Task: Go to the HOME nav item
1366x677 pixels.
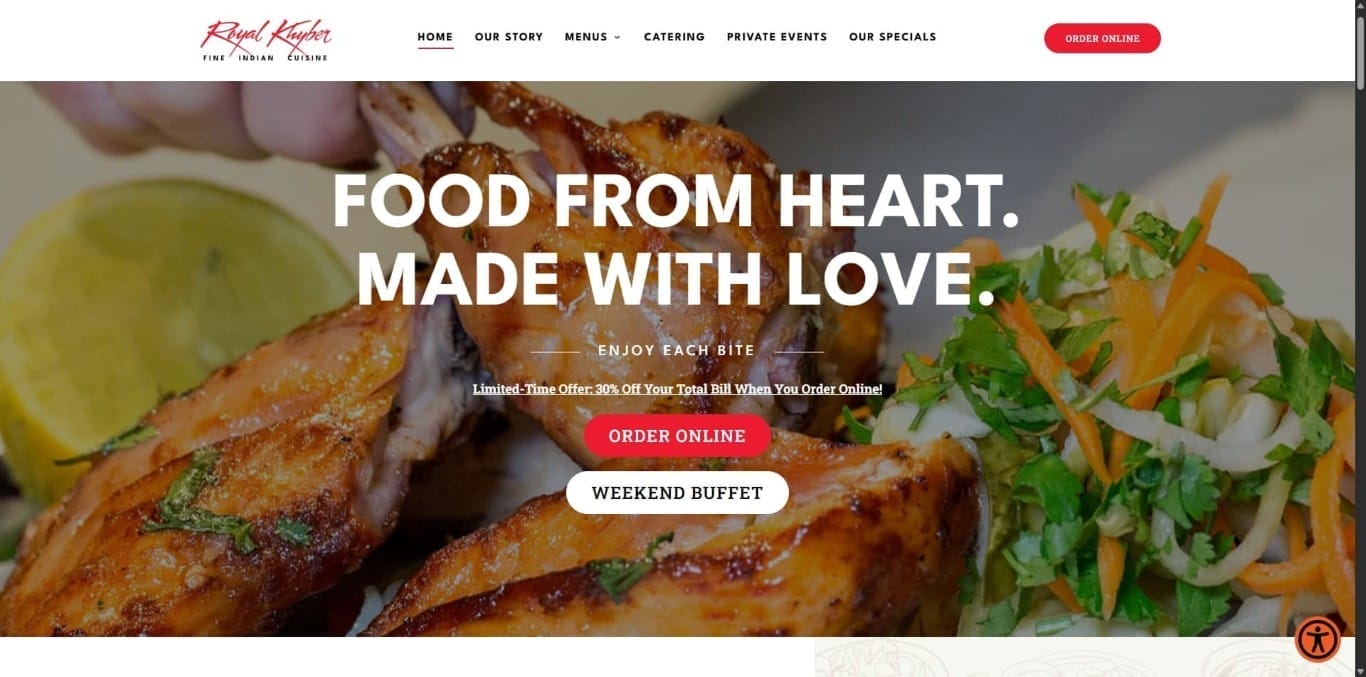Action: pyautogui.click(x=435, y=37)
